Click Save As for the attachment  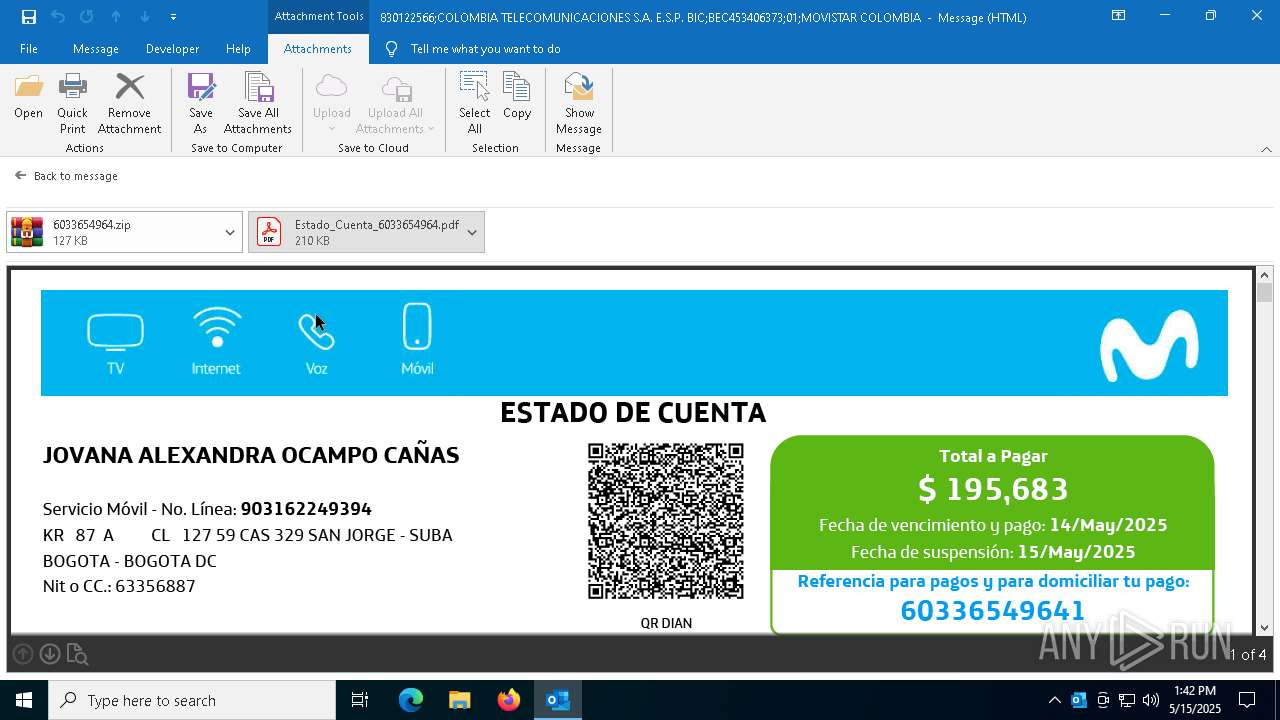coord(200,104)
